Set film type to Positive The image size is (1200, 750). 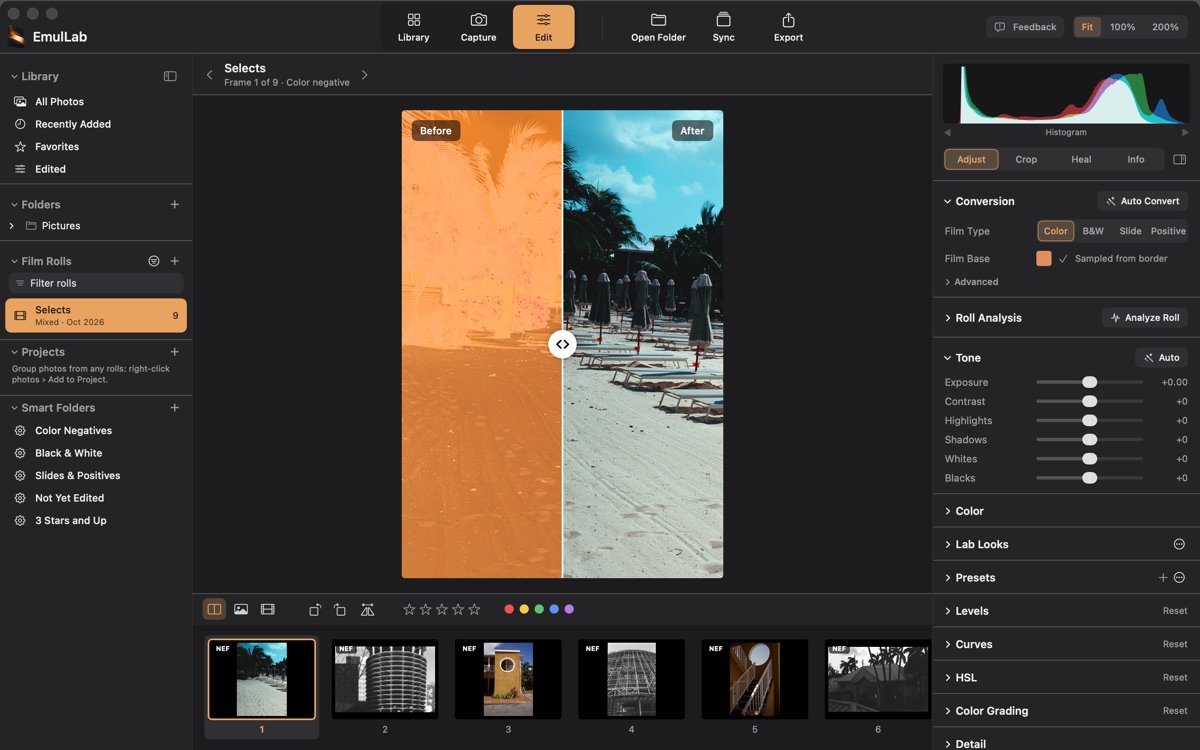pos(1168,231)
